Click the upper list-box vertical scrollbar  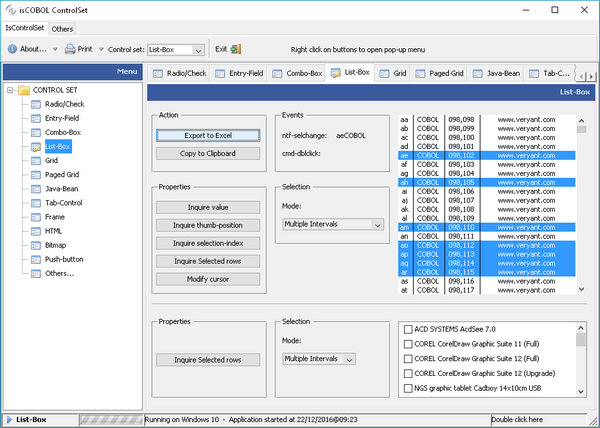coord(582,205)
